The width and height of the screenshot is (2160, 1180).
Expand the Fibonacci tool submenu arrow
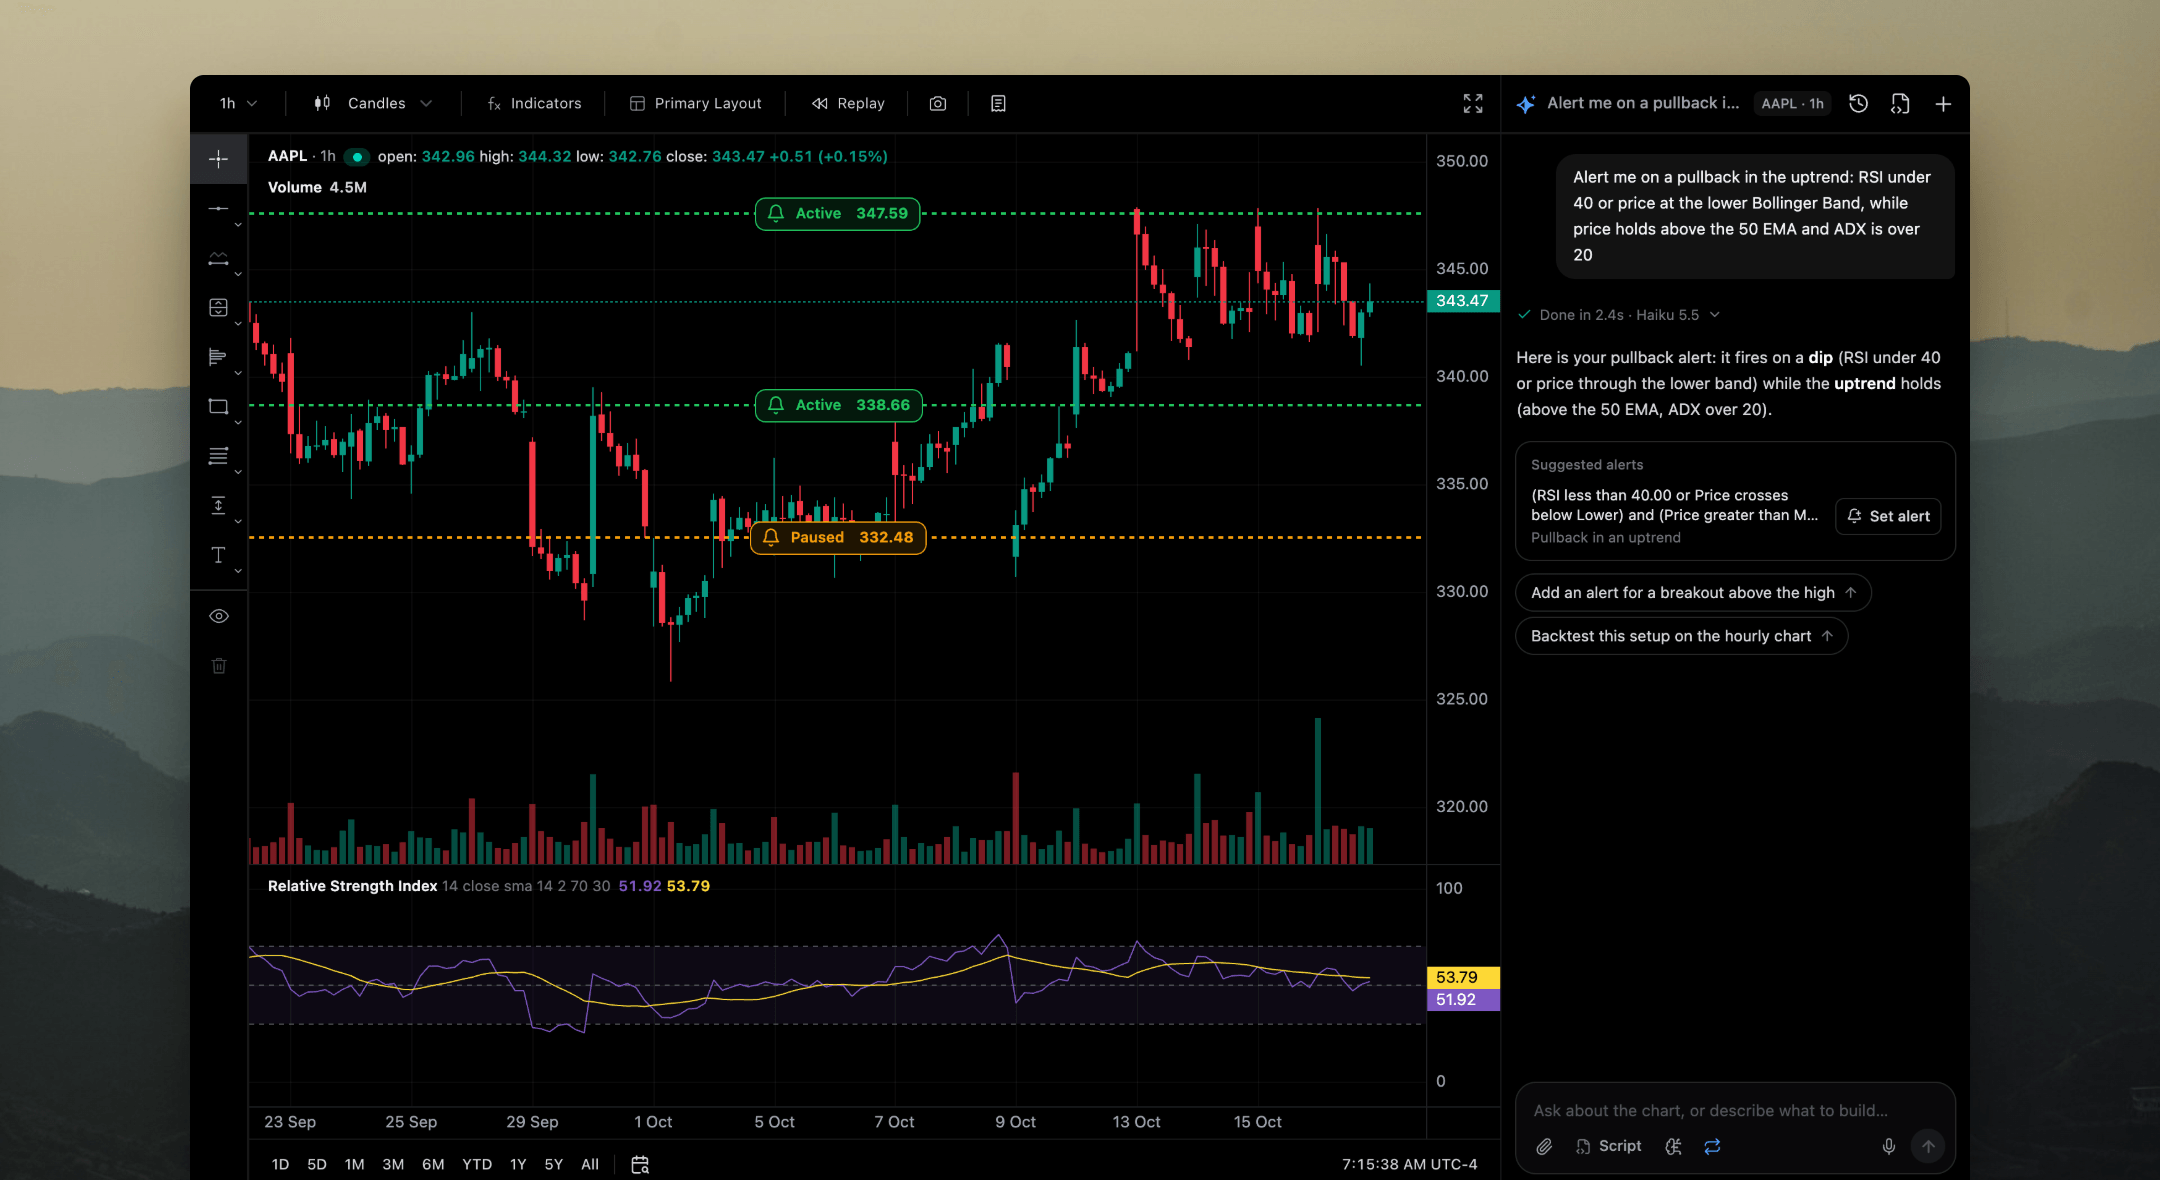[x=238, y=472]
